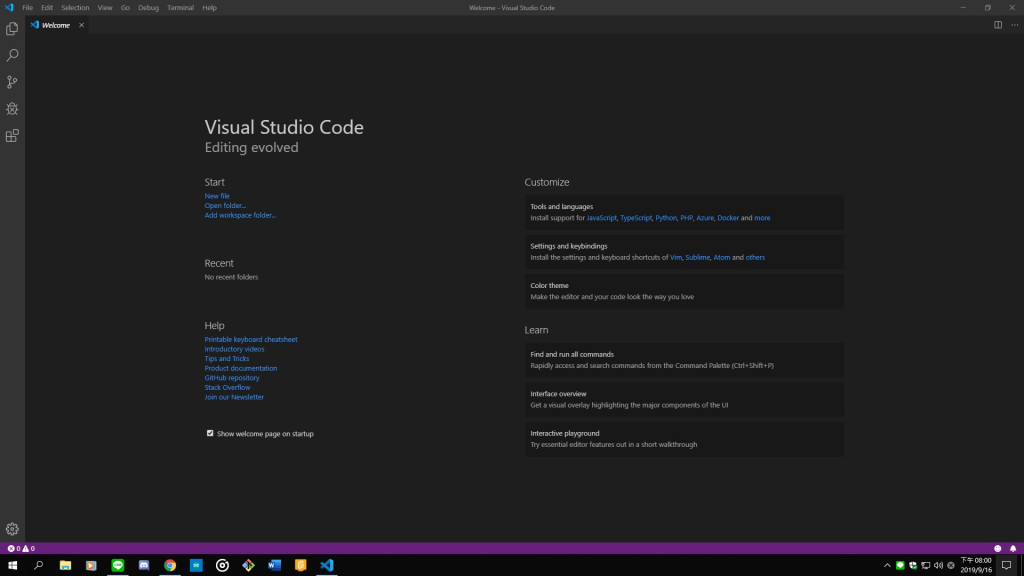The width and height of the screenshot is (1024, 576).
Task: Open the Help menu
Action: (x=209, y=8)
